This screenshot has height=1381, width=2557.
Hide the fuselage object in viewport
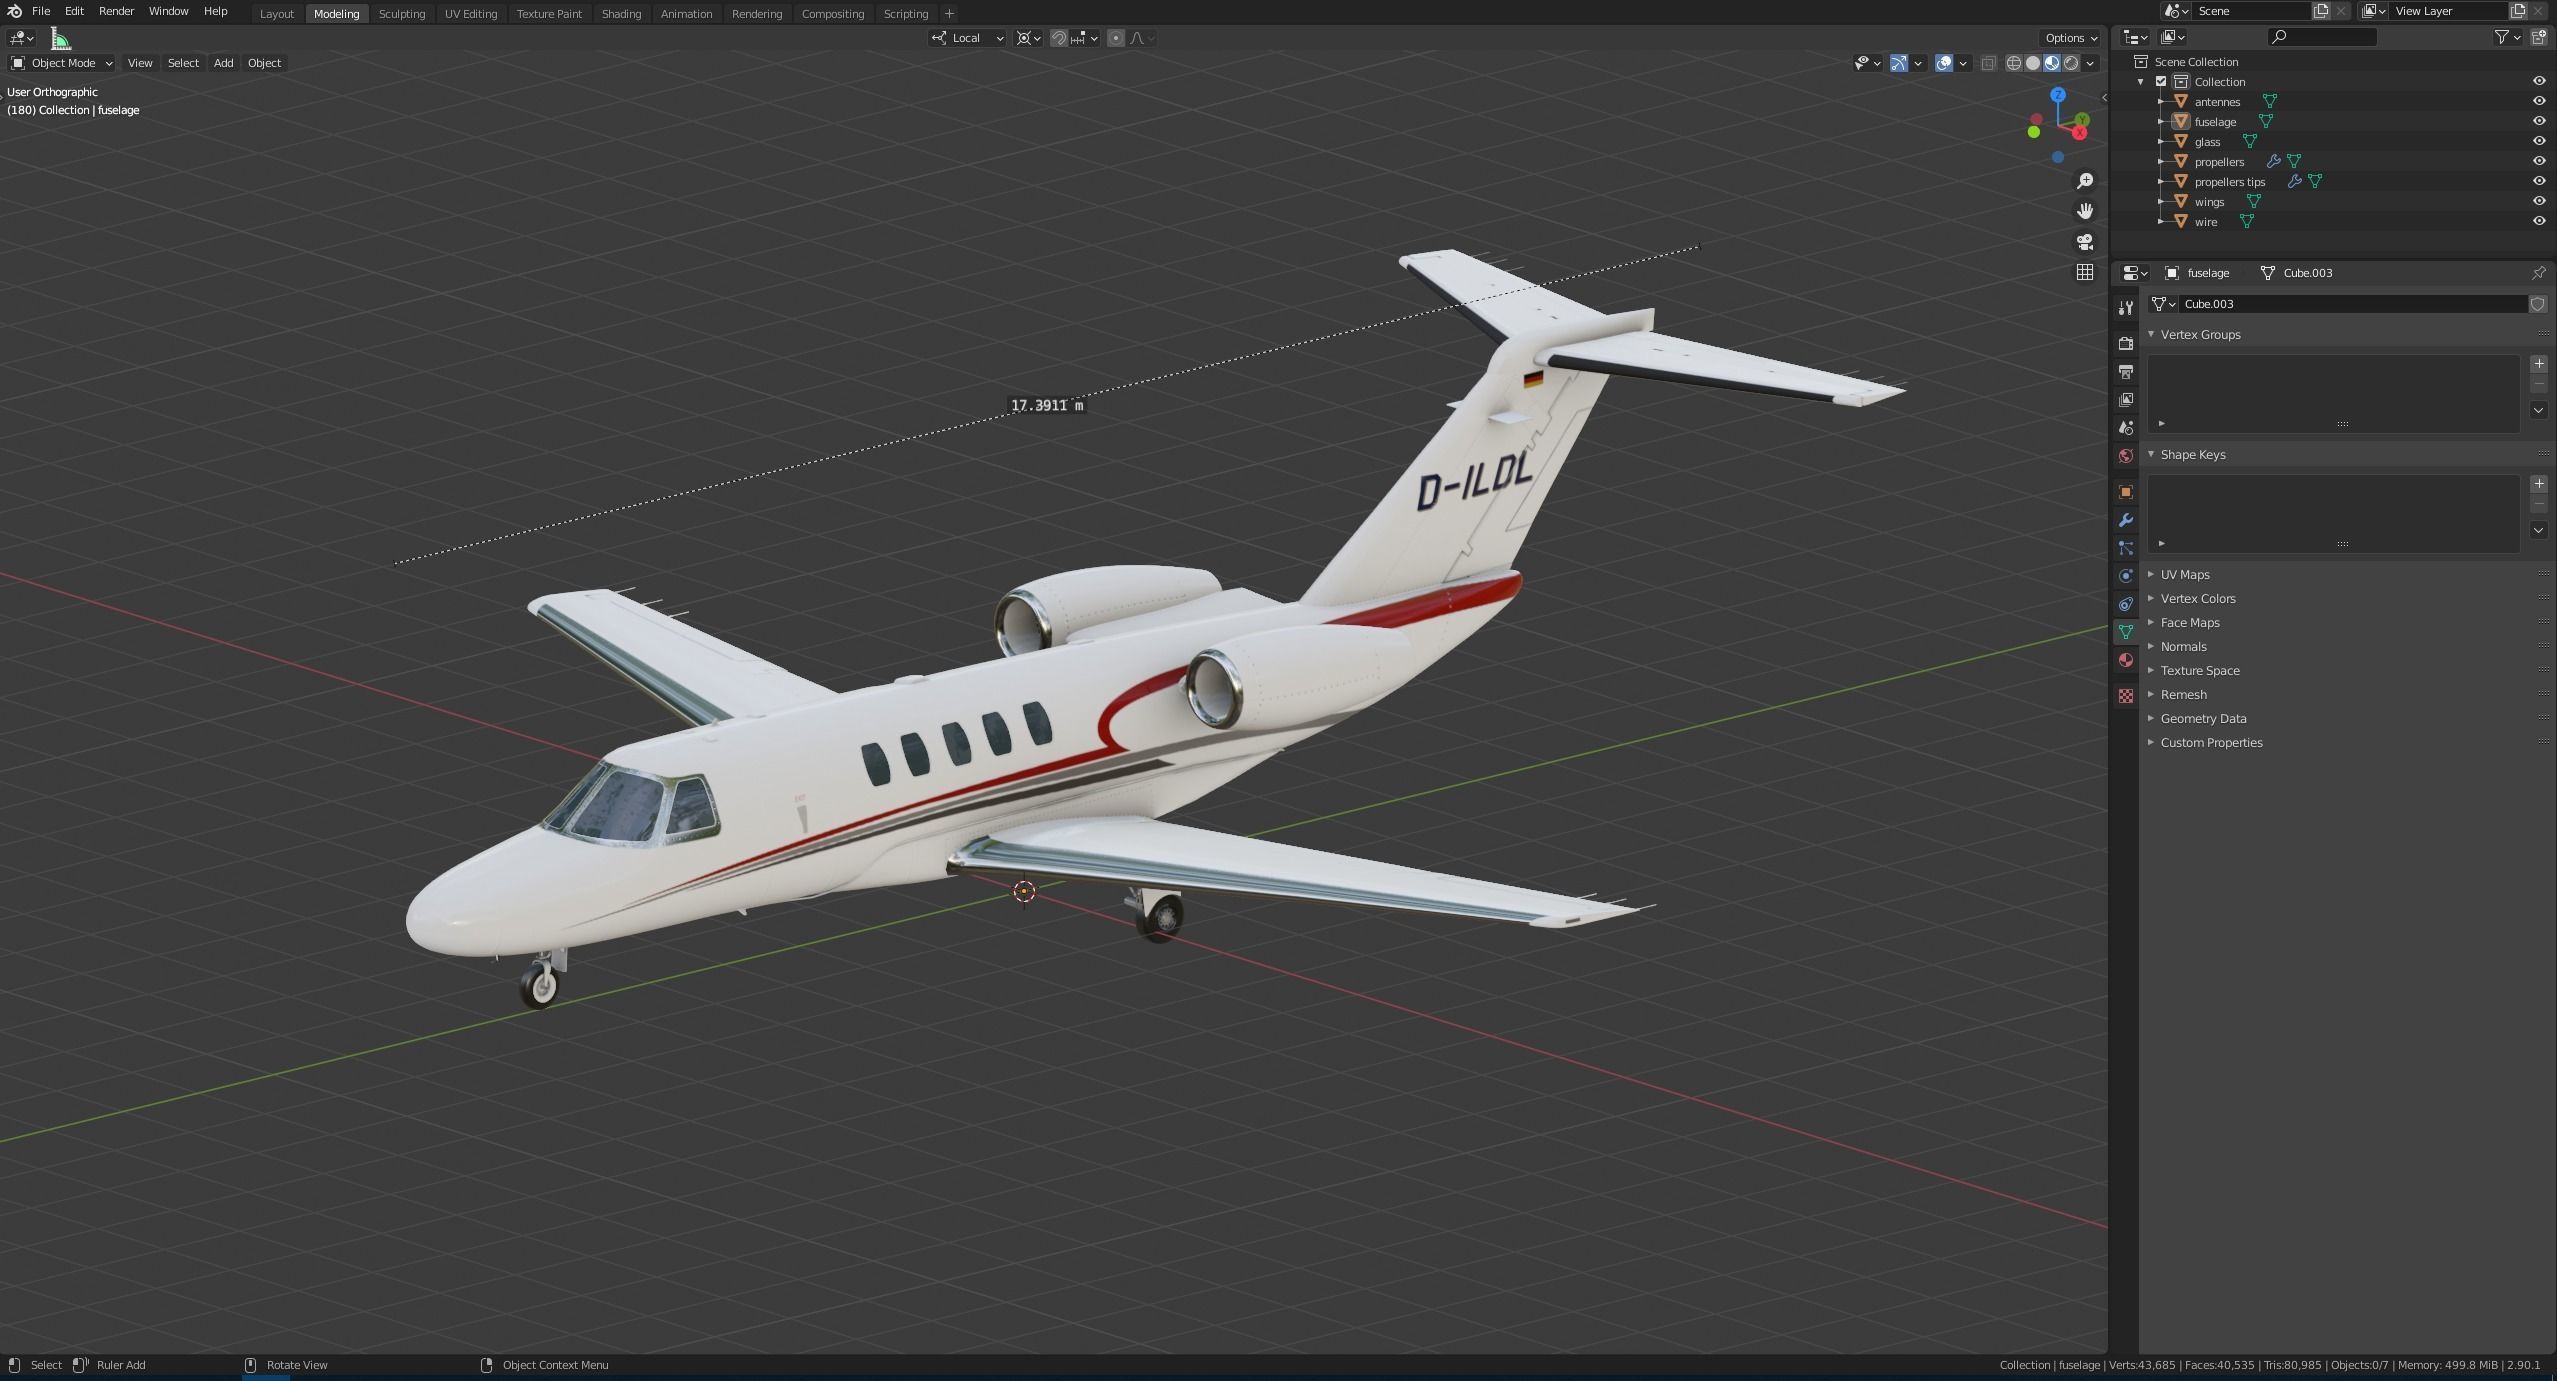(x=2539, y=121)
